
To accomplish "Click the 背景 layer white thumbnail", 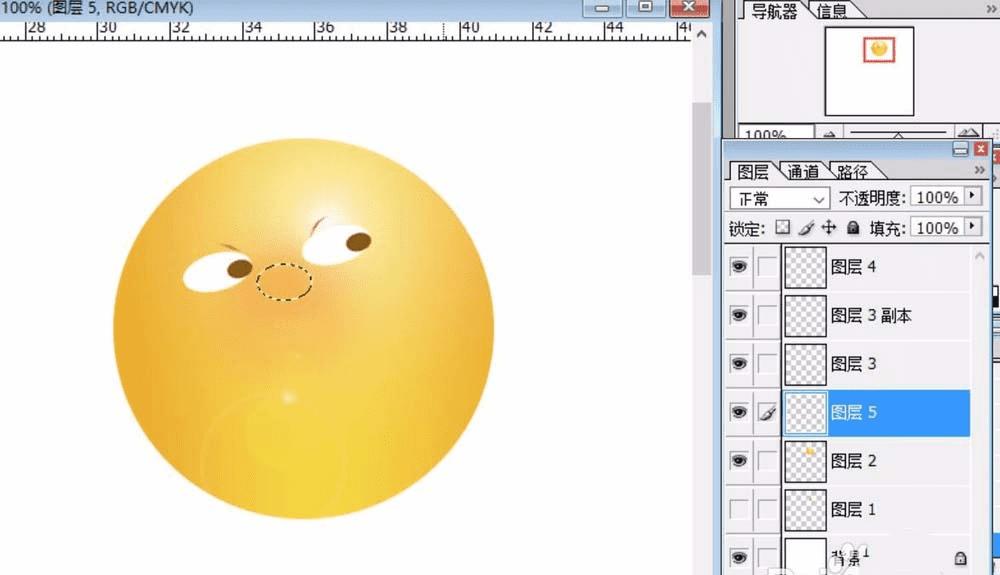I will [805, 557].
